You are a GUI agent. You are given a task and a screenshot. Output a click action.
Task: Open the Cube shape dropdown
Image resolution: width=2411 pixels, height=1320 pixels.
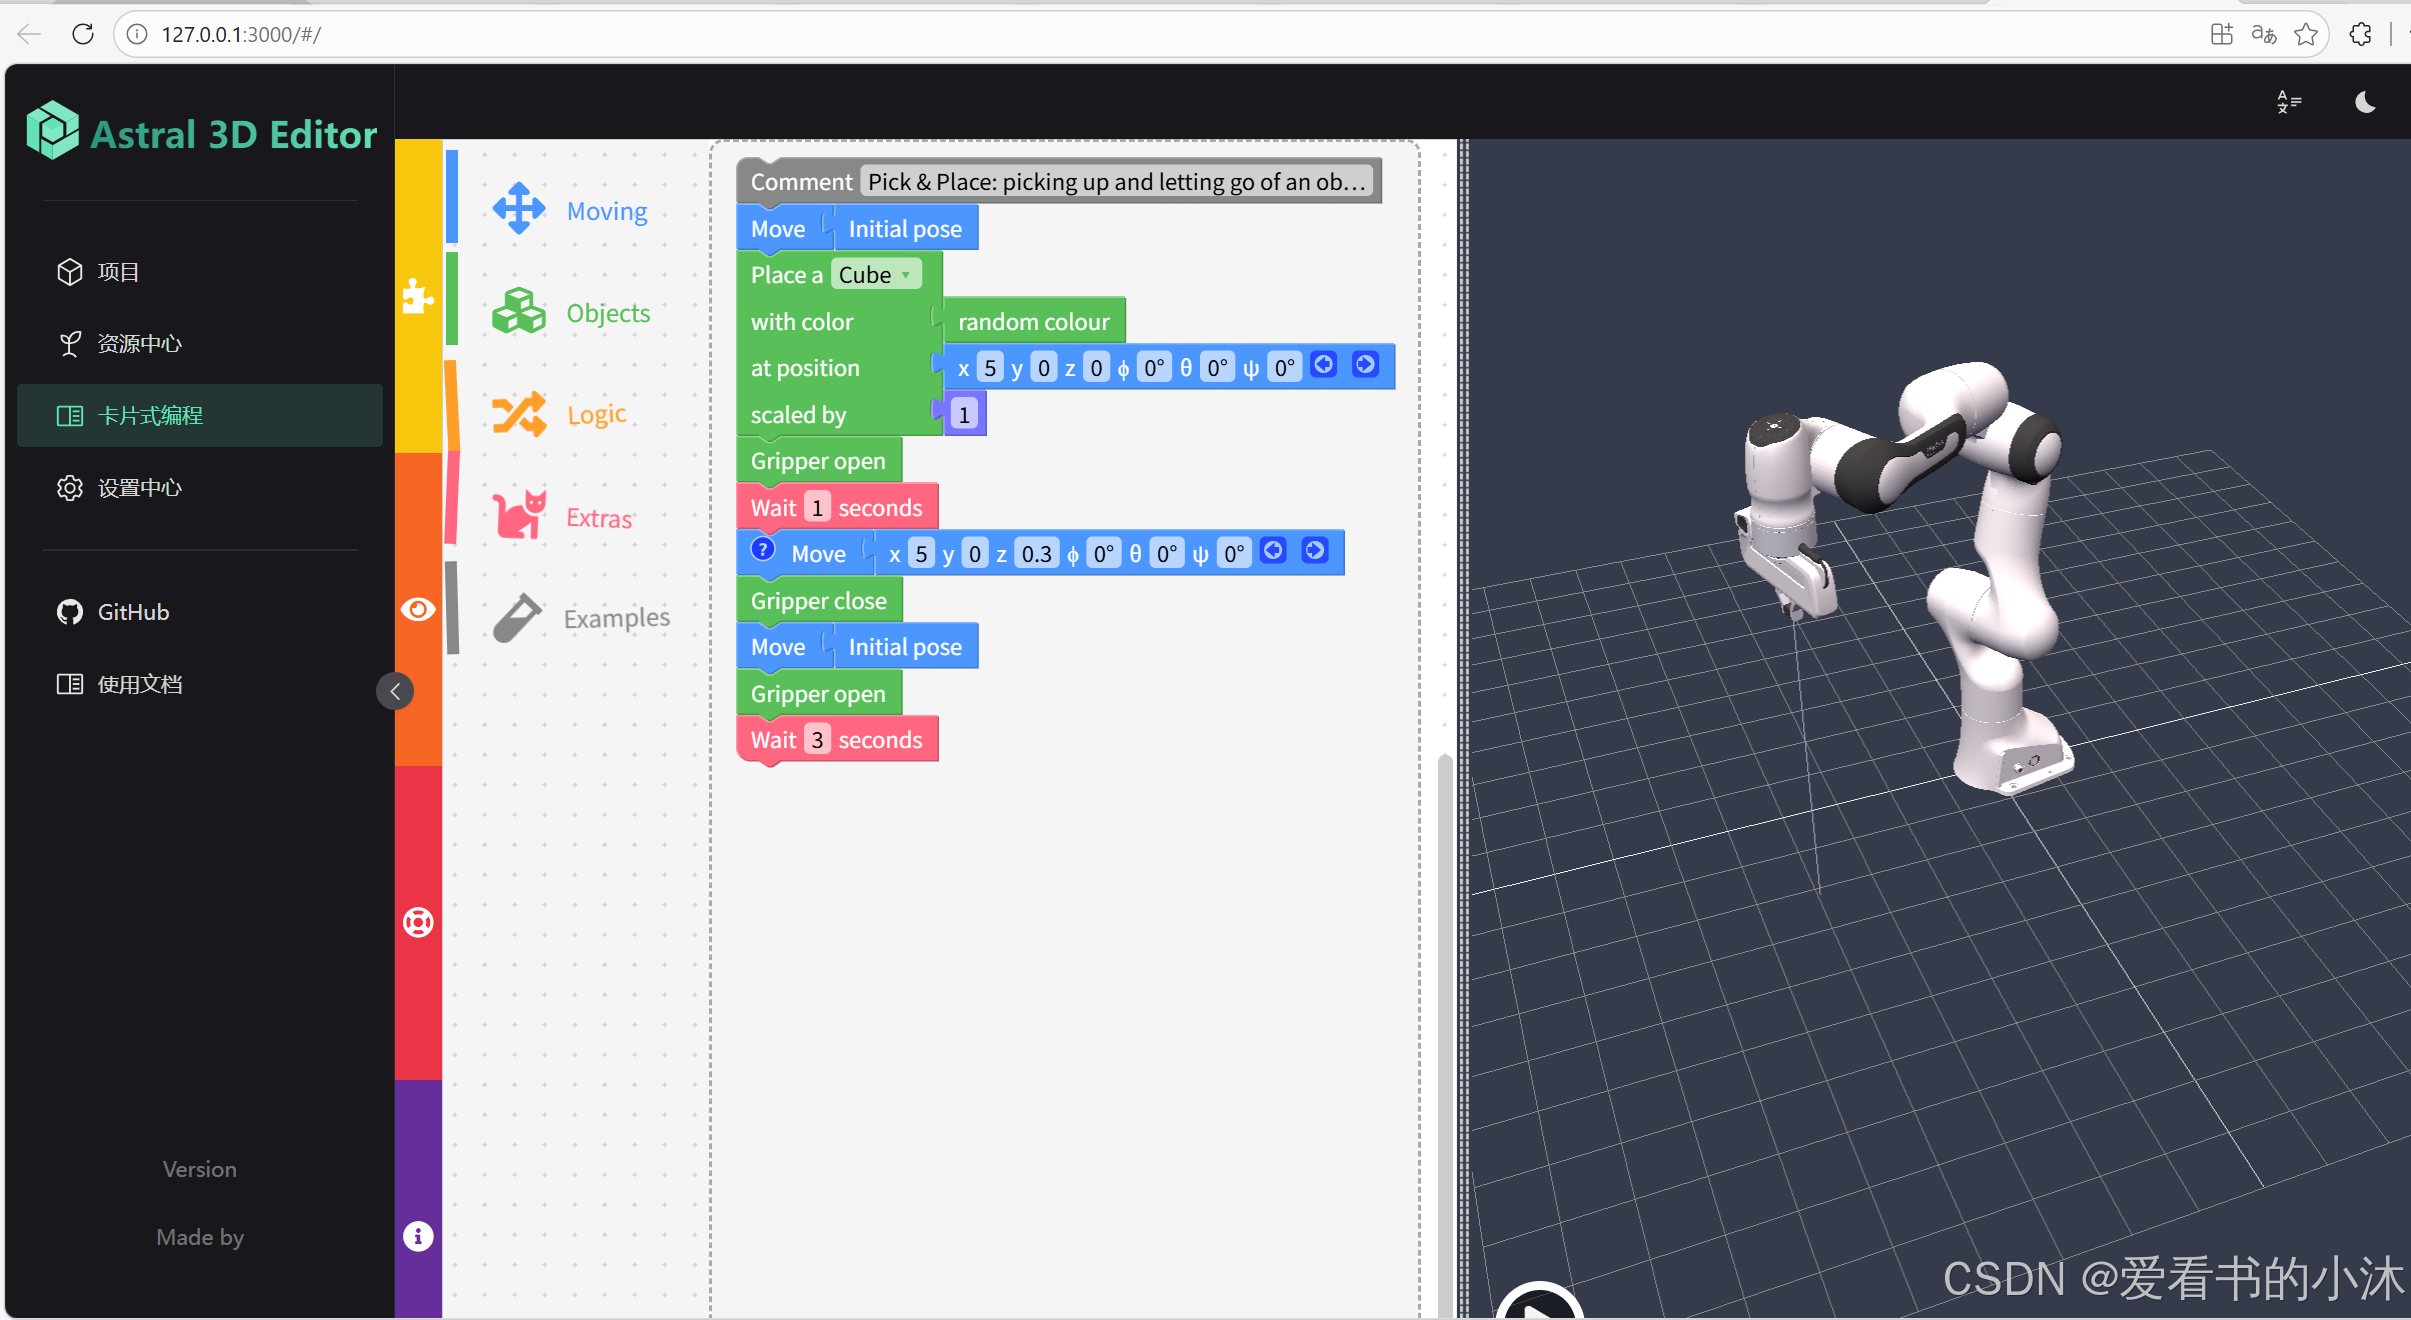[876, 274]
